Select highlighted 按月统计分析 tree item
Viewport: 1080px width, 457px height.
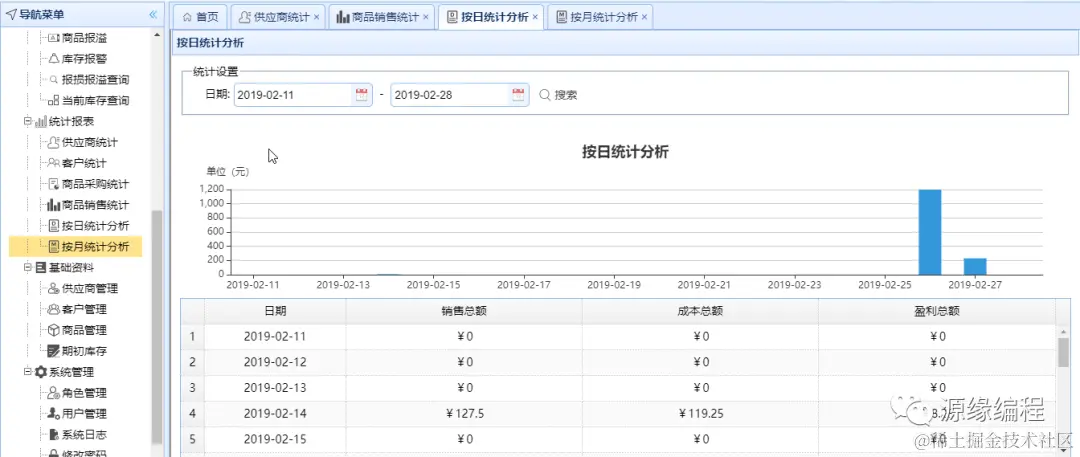point(75,246)
